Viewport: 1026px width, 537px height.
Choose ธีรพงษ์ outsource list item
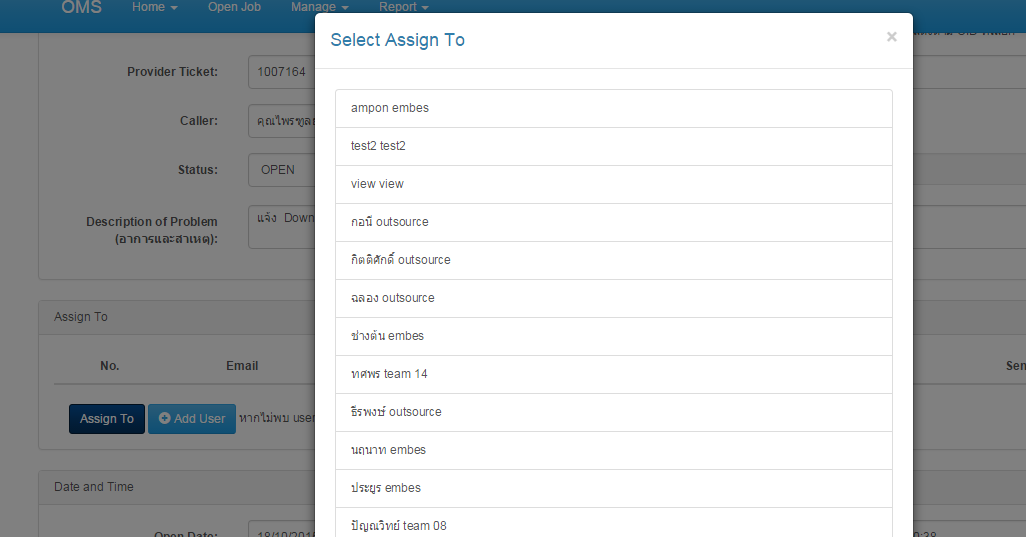614,412
